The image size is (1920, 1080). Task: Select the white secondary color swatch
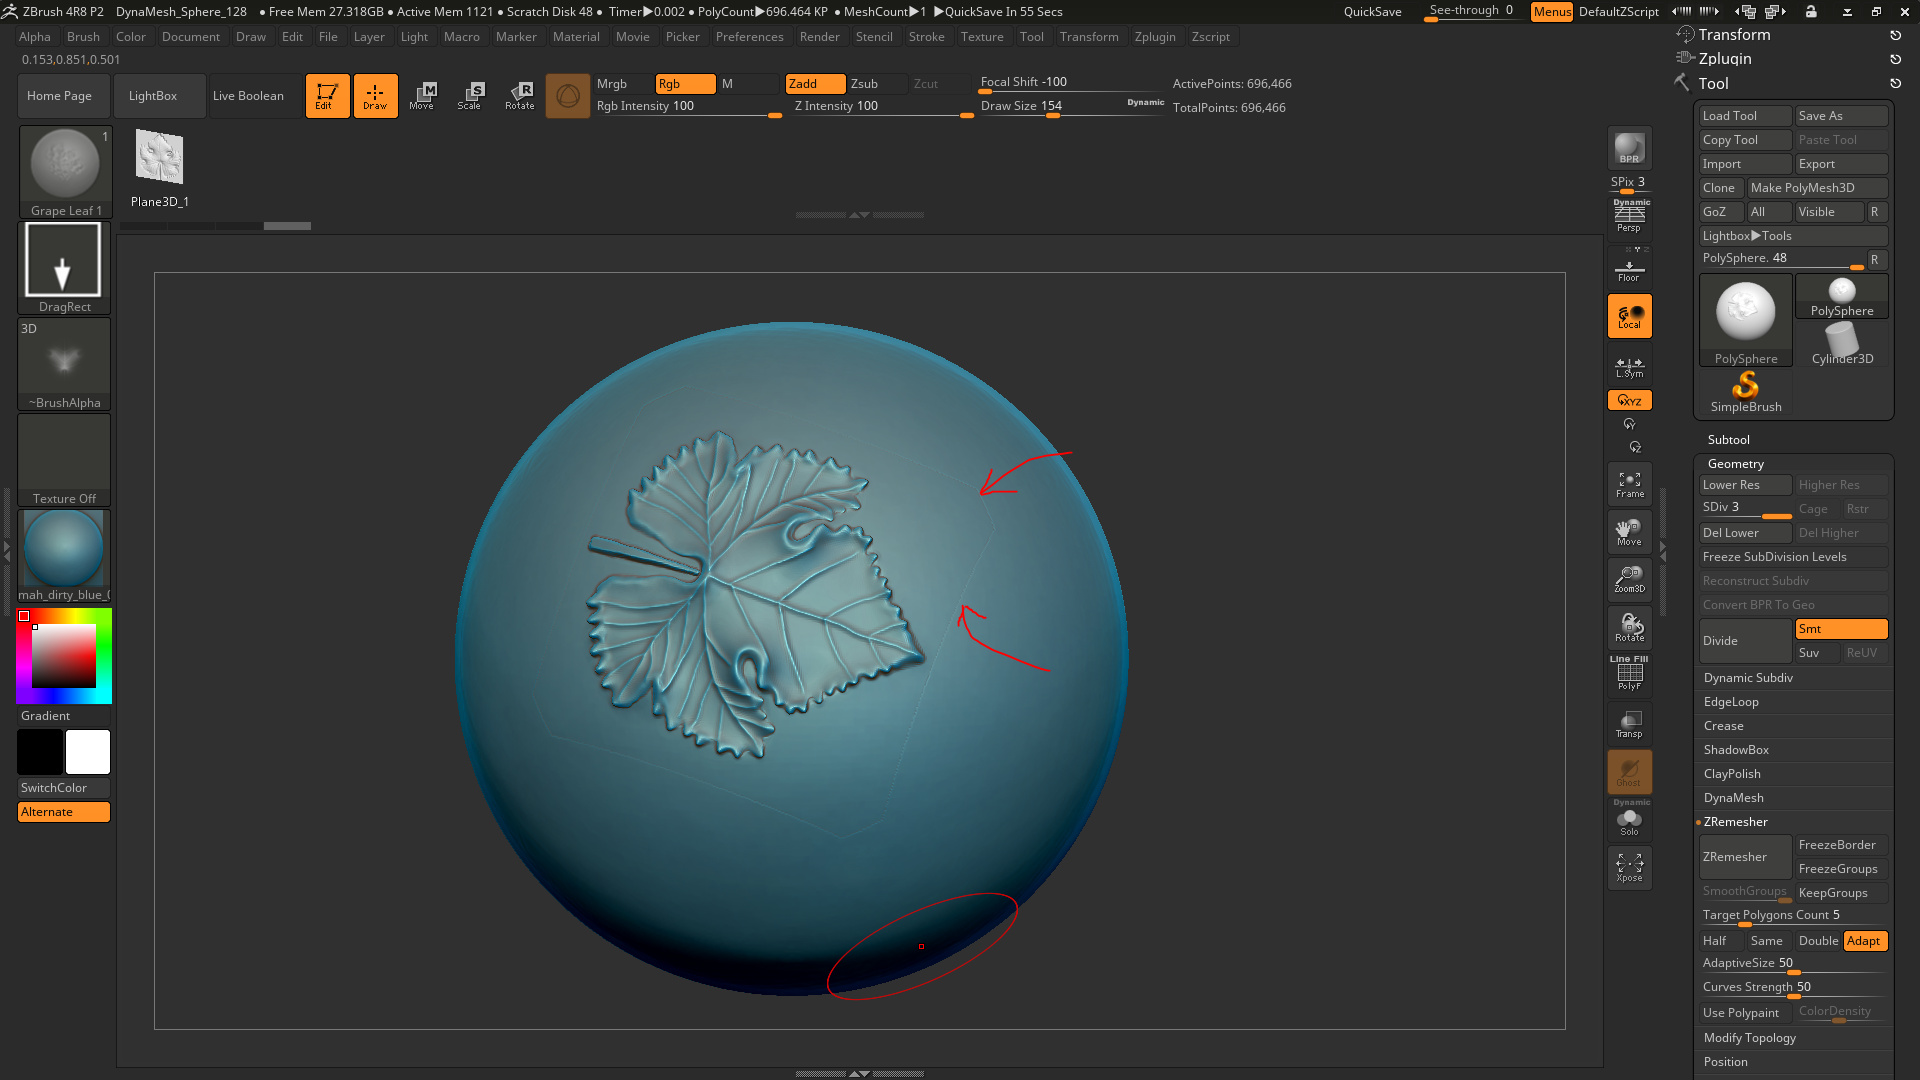click(88, 752)
